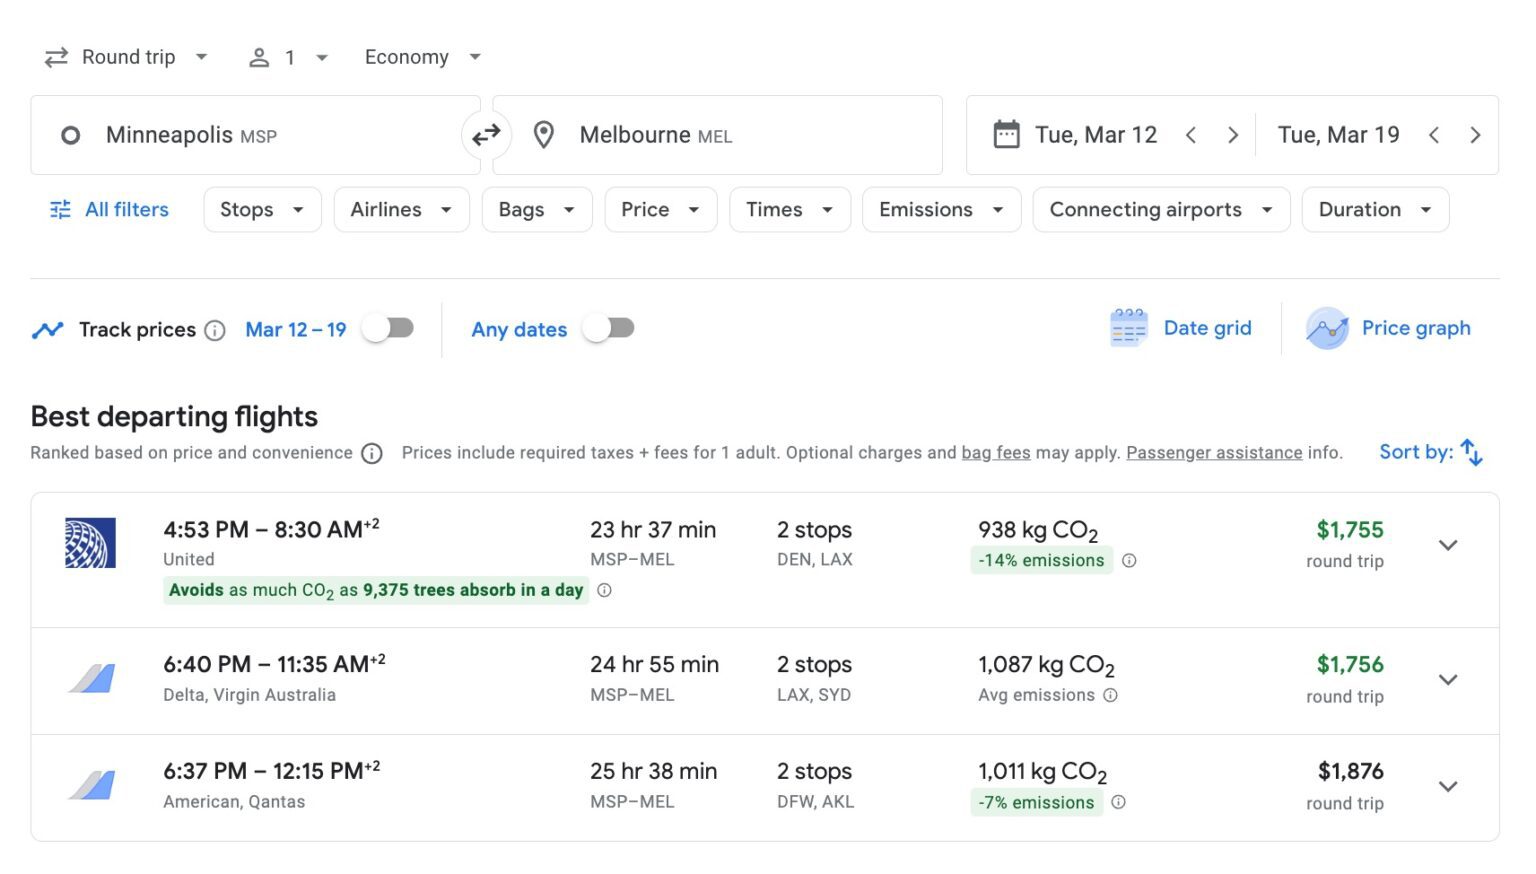Open the Price graph view
Screen dimensions: 1536x874
point(1390,328)
